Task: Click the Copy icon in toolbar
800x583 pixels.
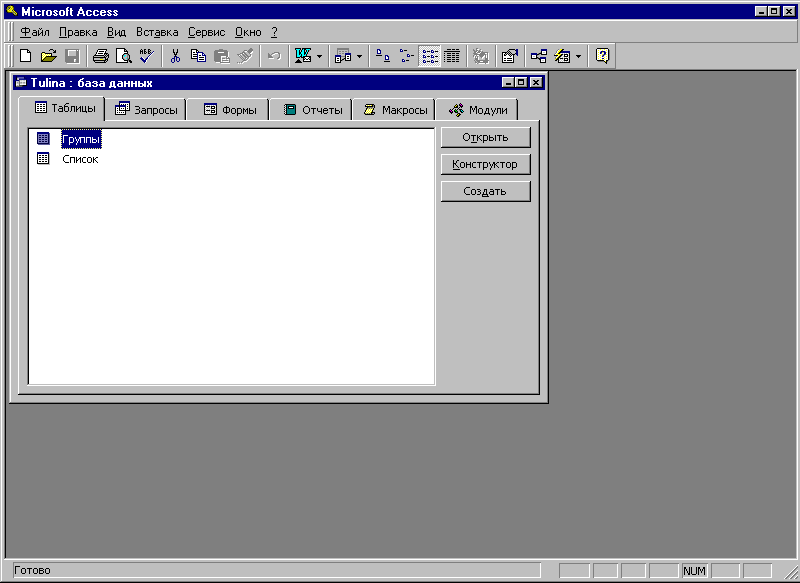Action: point(198,56)
